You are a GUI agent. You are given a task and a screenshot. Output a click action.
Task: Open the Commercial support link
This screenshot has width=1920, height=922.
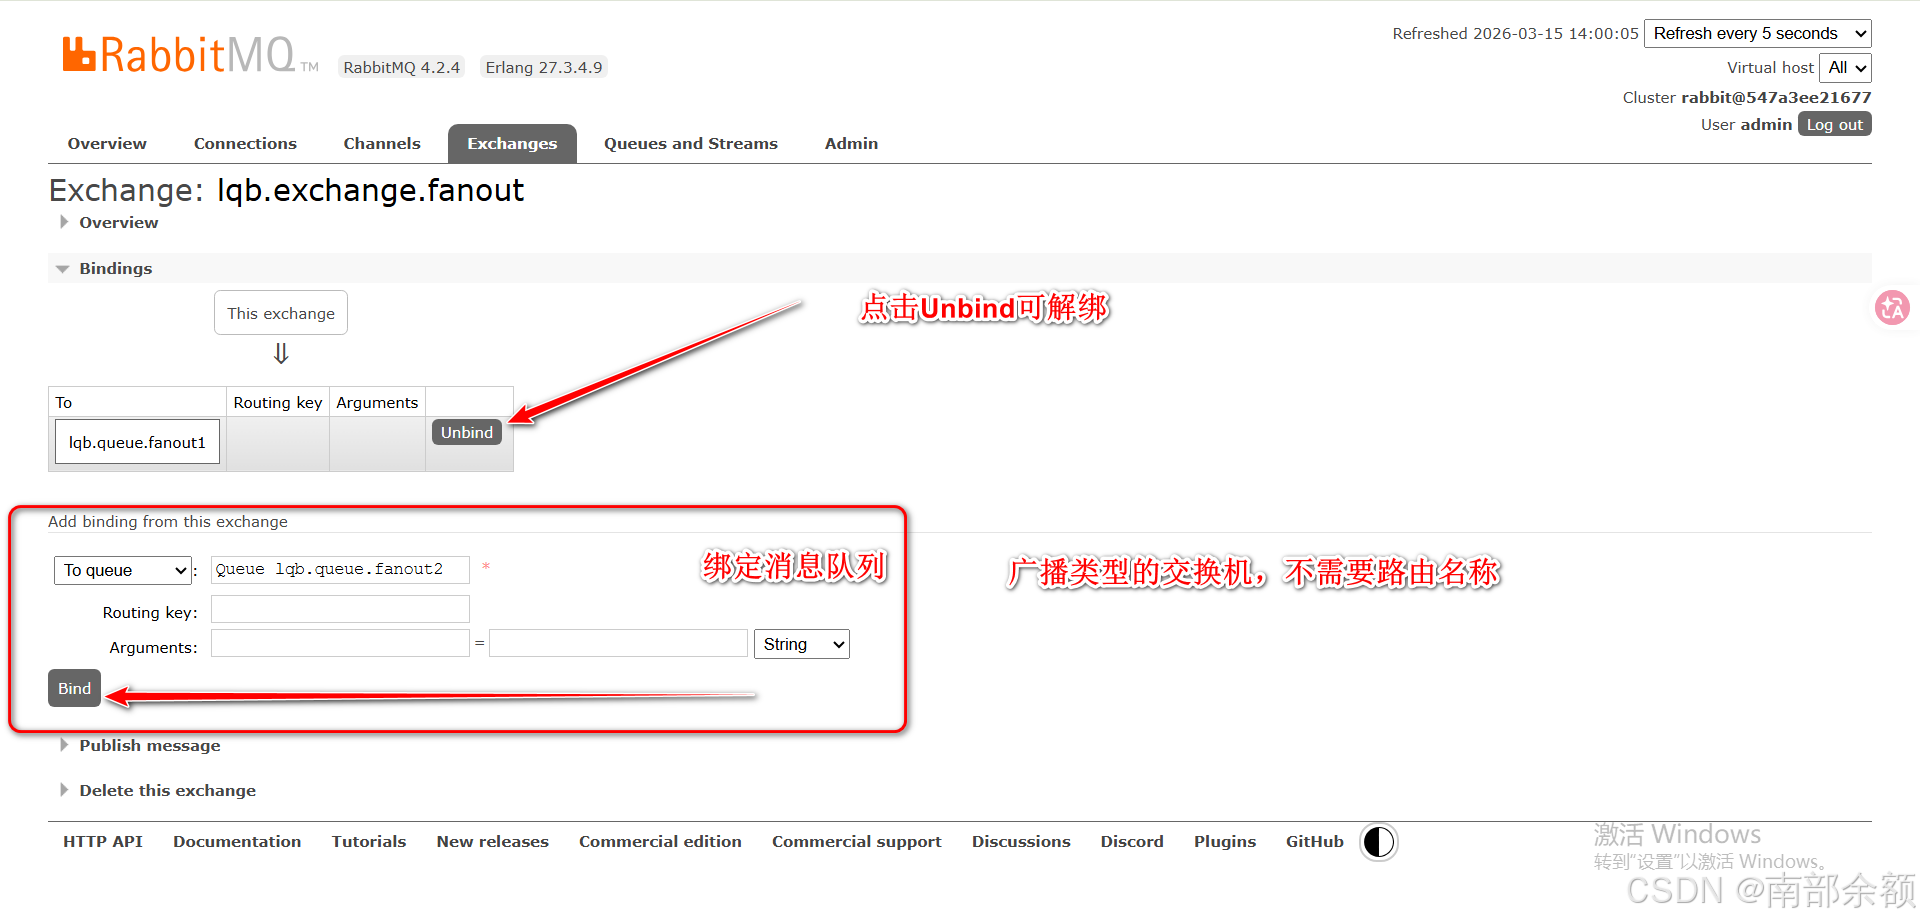(857, 841)
